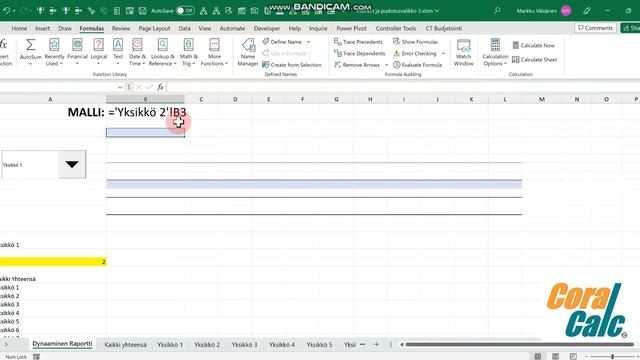Toggle Show Formulas
640x360 pixels.
(415, 42)
